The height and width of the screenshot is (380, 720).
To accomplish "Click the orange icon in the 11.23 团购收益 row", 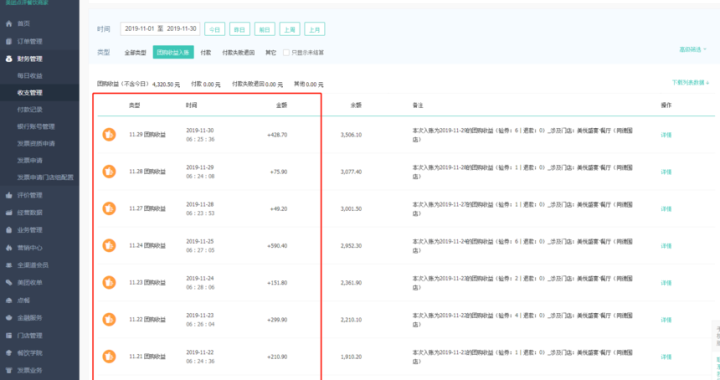I will click(109, 282).
